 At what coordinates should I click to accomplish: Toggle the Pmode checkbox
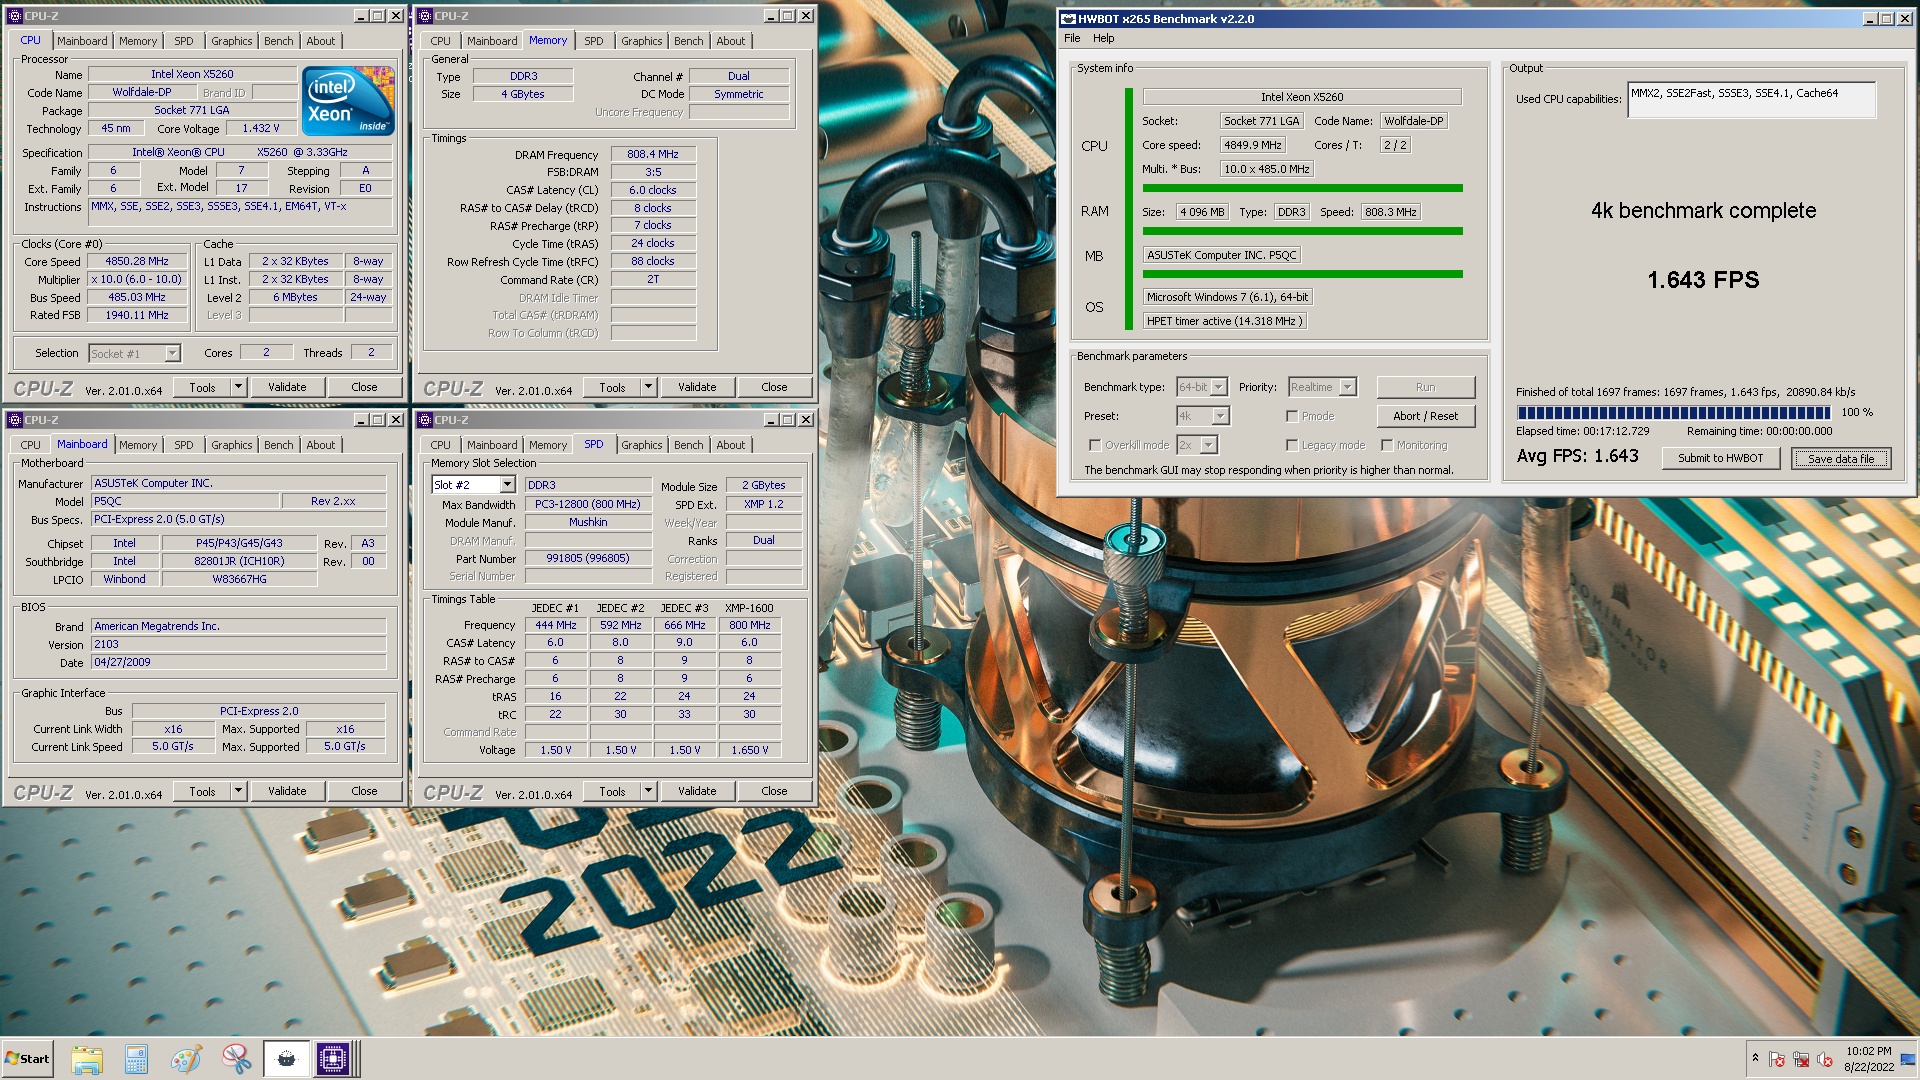[1292, 416]
